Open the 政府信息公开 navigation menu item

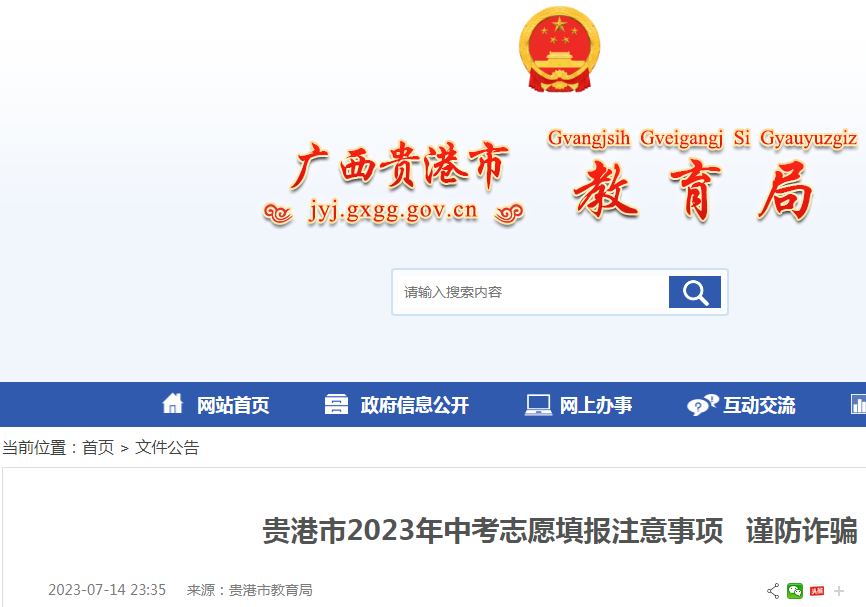pyautogui.click(x=415, y=405)
